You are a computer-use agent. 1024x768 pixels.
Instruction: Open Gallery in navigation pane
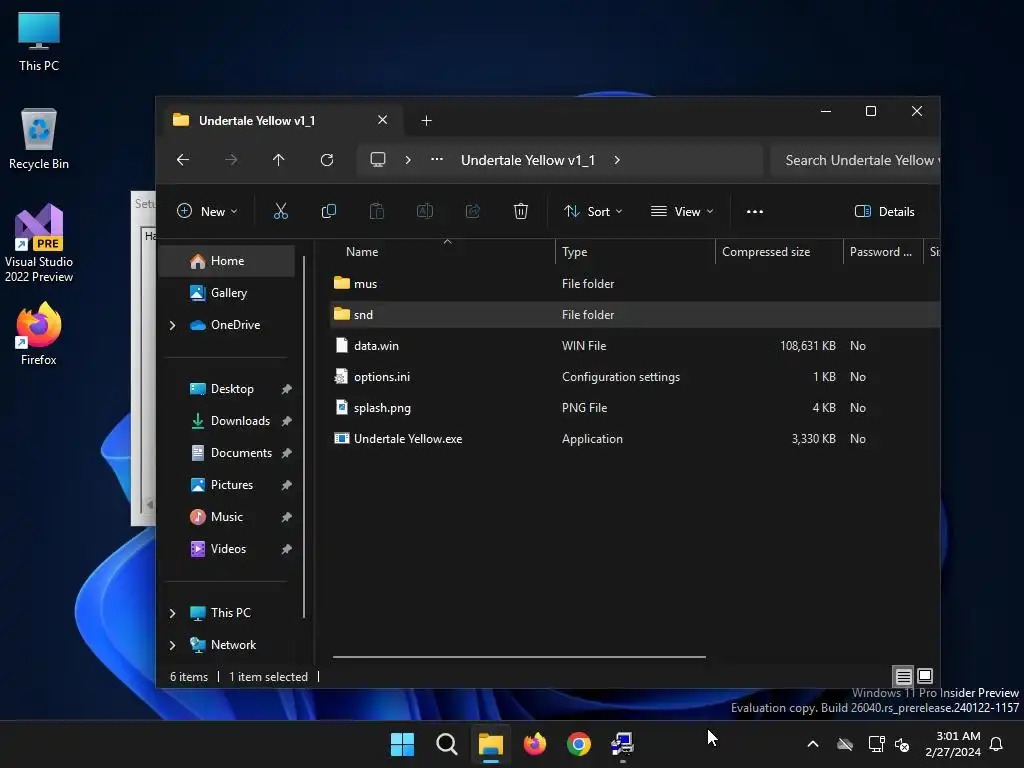pyautogui.click(x=227, y=293)
